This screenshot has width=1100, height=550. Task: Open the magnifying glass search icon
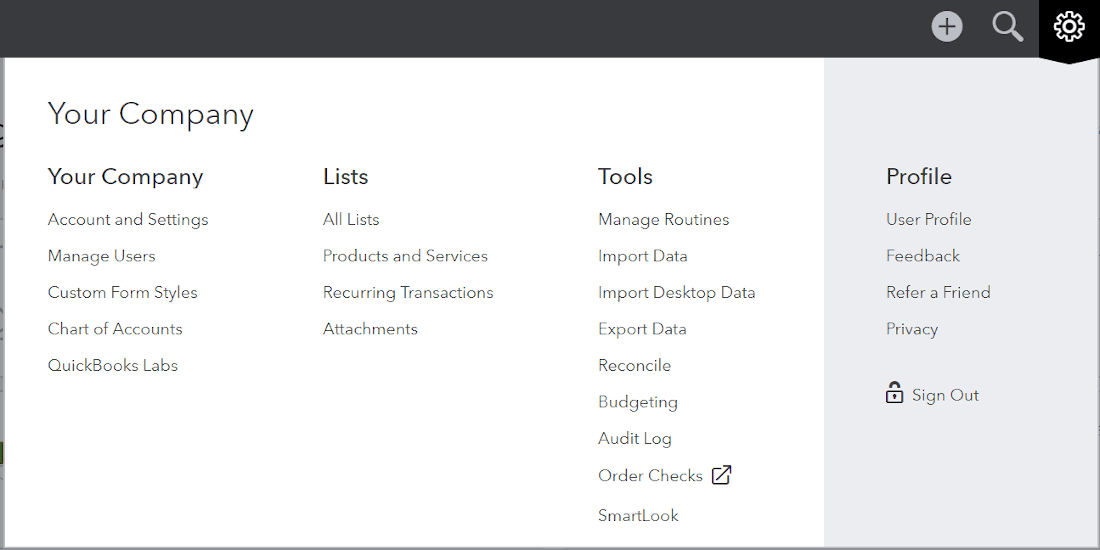(1008, 27)
